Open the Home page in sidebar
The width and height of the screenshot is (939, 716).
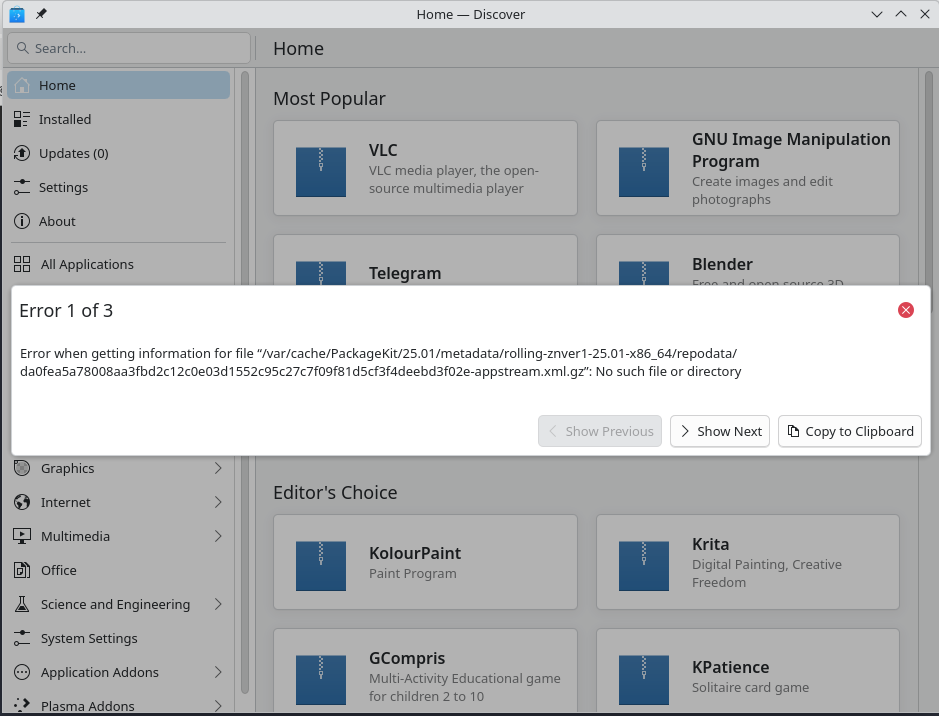tap(119, 86)
